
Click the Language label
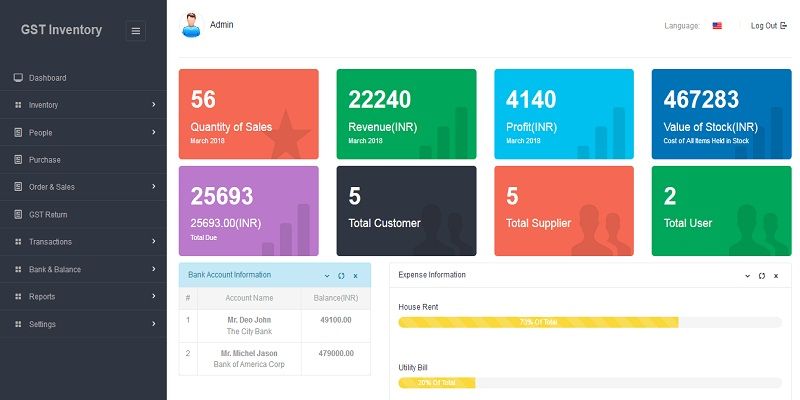click(x=682, y=26)
